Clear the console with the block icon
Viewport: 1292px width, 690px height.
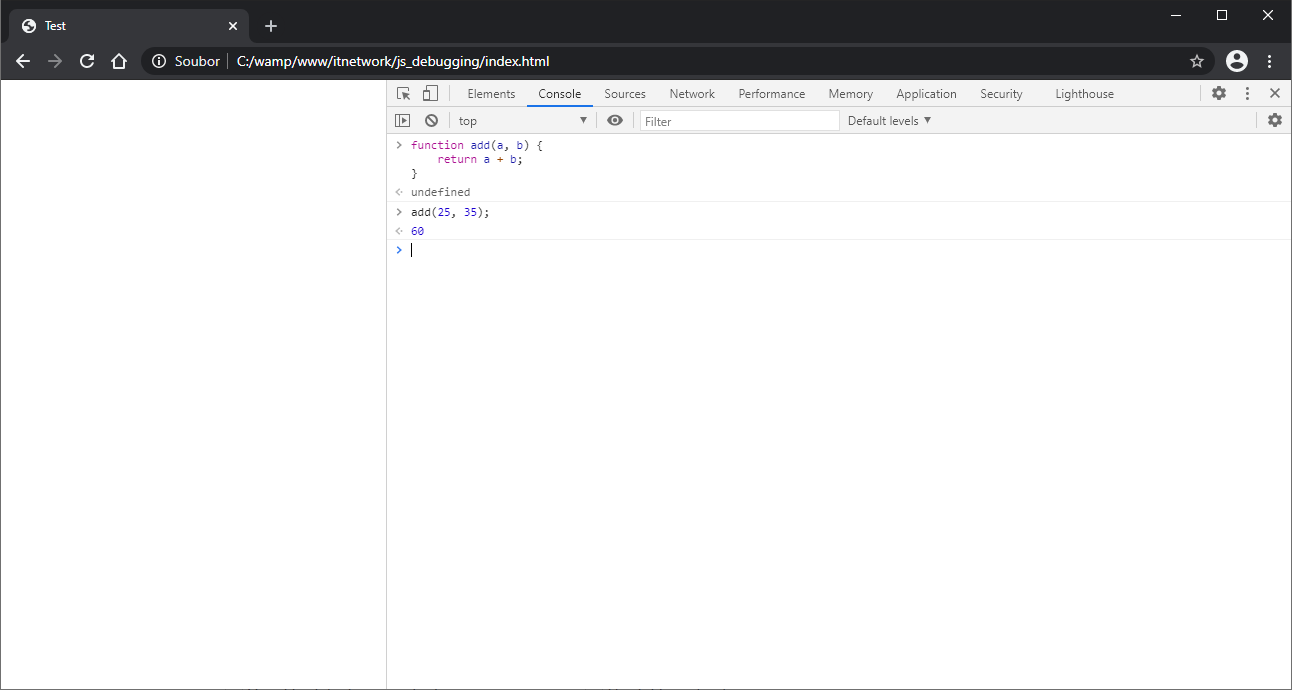tap(431, 121)
